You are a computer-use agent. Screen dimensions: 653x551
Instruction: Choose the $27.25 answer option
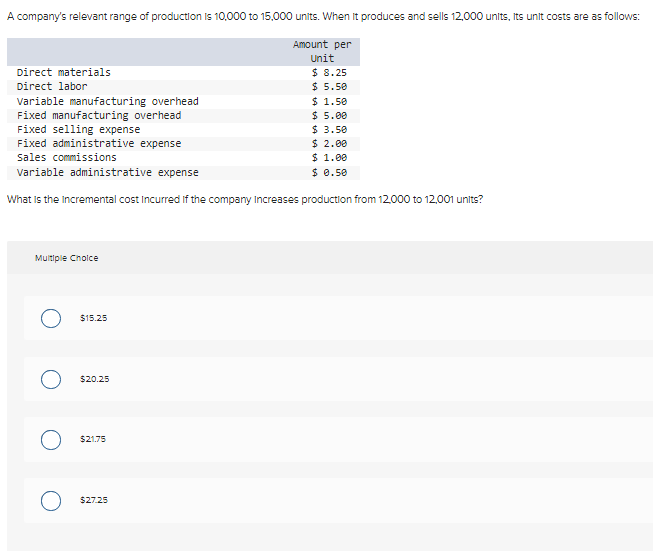point(51,500)
